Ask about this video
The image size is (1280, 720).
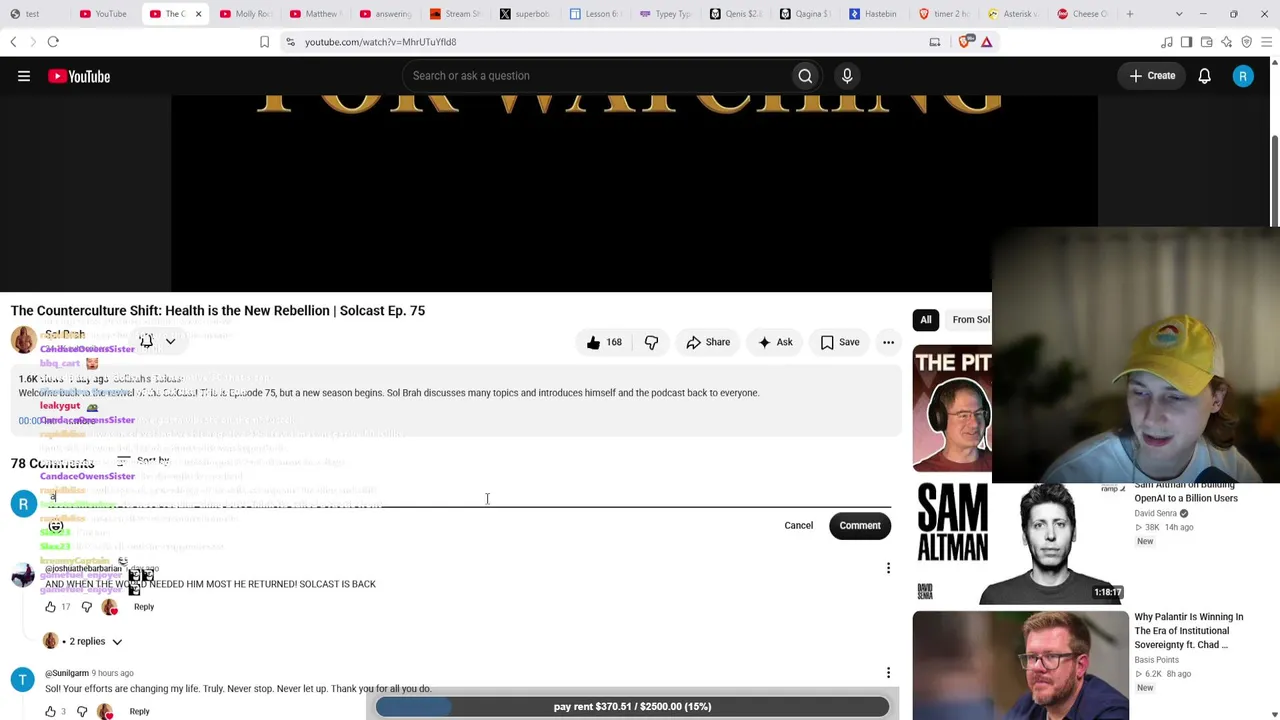[775, 342]
